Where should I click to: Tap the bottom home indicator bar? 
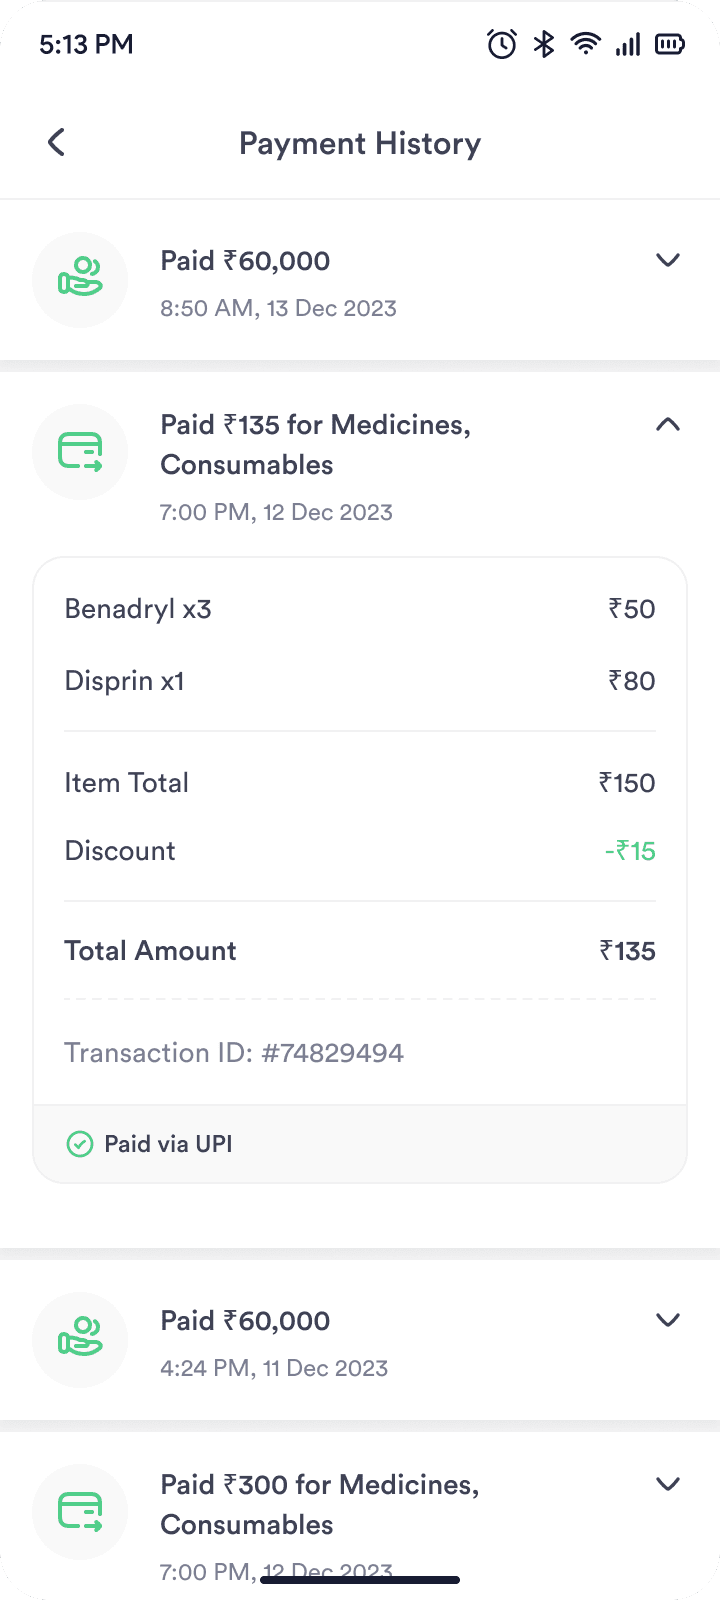[360, 1580]
